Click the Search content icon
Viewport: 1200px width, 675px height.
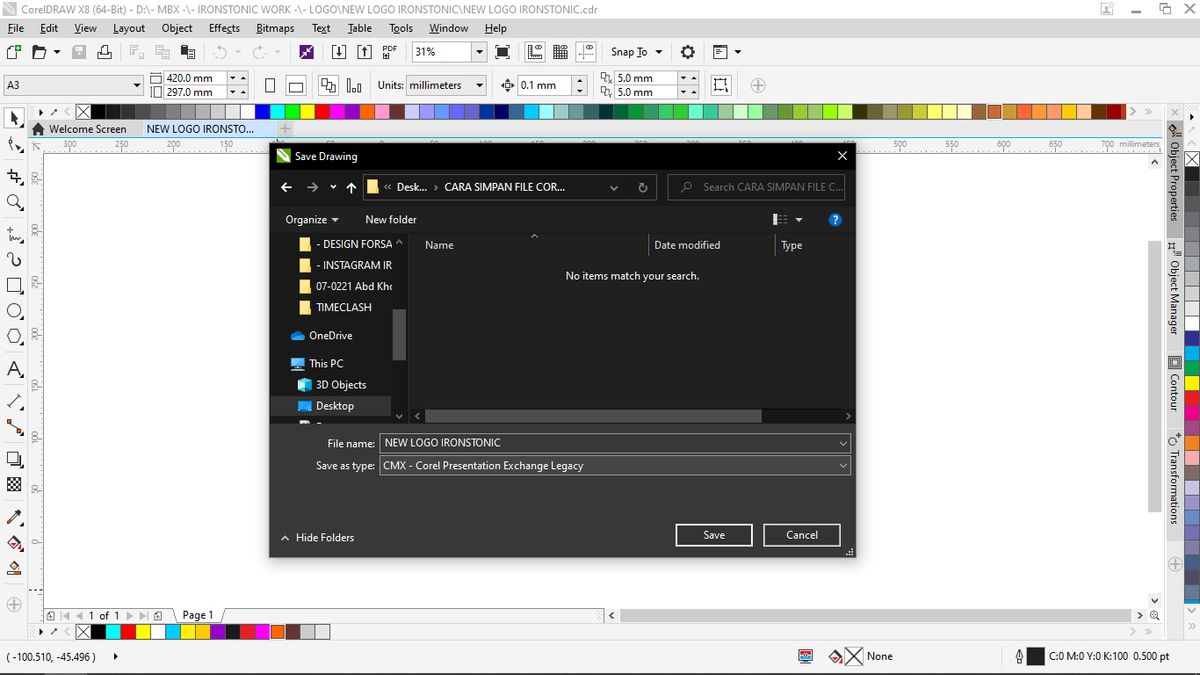306,52
